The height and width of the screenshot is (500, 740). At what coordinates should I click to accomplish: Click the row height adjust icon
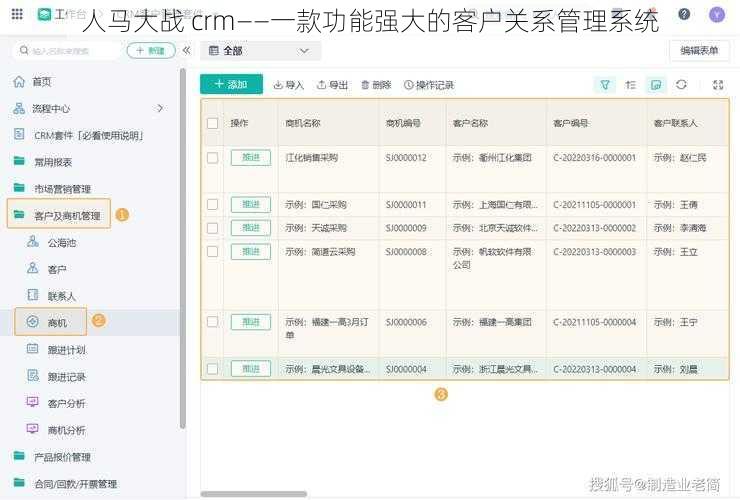coord(630,85)
